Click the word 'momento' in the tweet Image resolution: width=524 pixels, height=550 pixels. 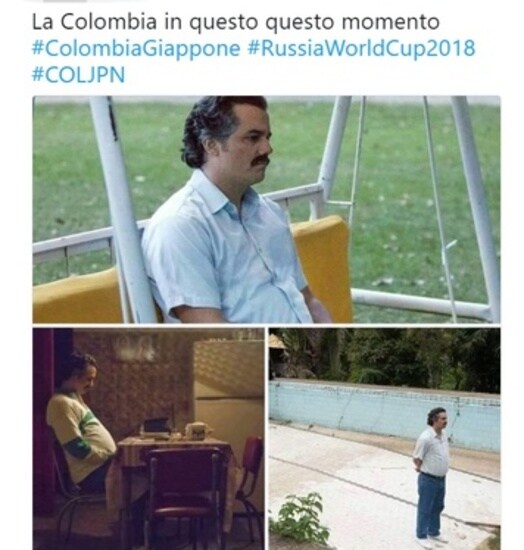pos(390,22)
